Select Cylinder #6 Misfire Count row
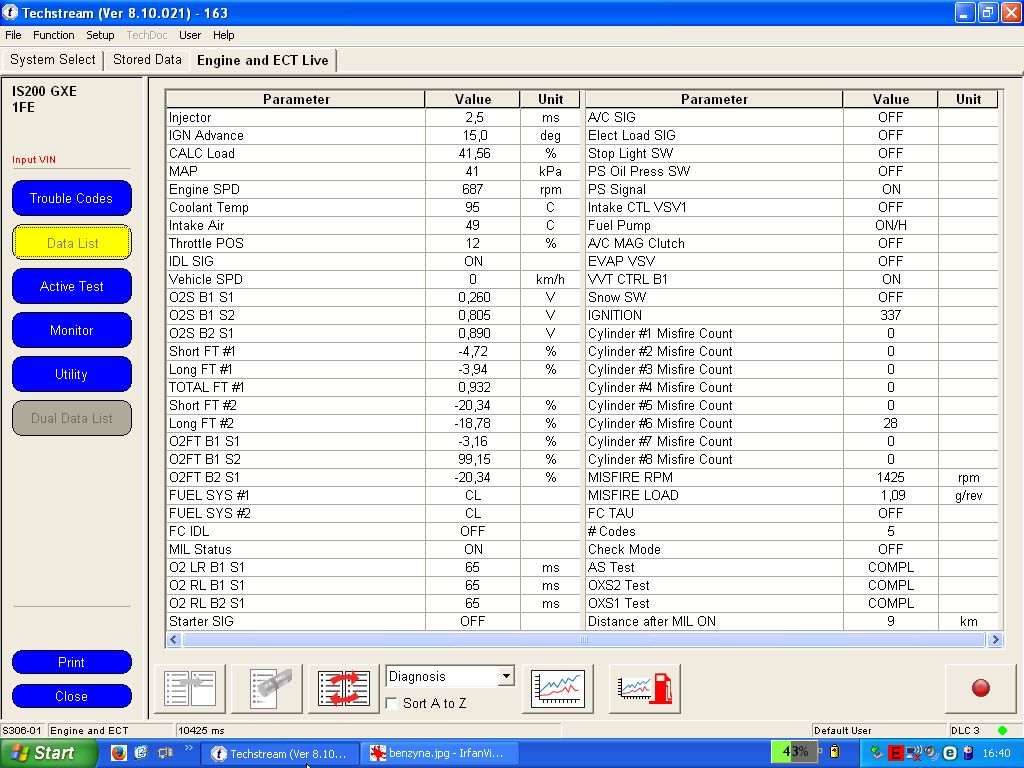This screenshot has width=1024, height=768. click(x=792, y=423)
